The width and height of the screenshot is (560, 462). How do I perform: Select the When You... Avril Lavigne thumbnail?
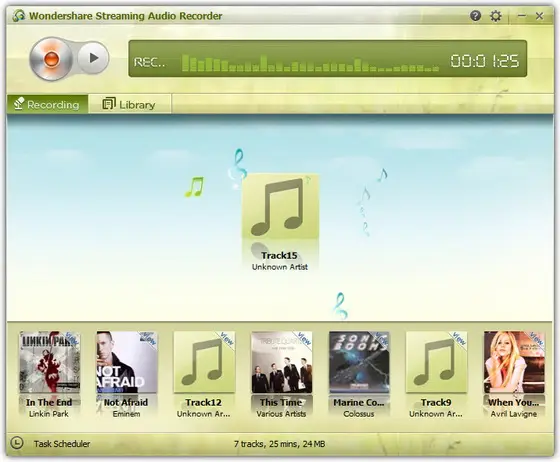514,362
